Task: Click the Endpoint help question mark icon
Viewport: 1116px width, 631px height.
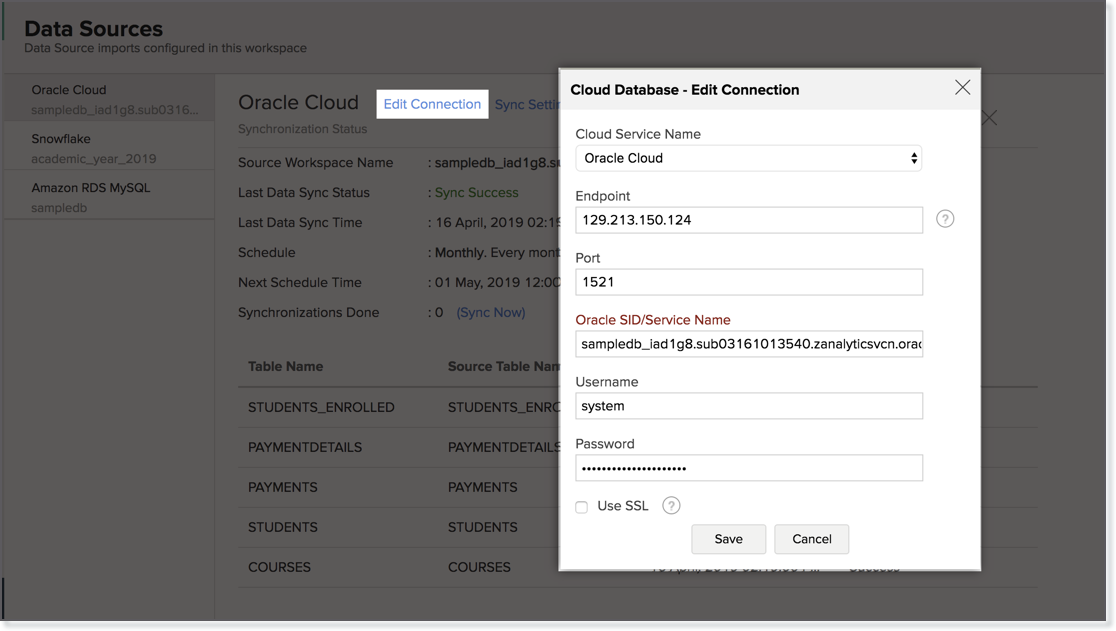Action: (x=945, y=219)
